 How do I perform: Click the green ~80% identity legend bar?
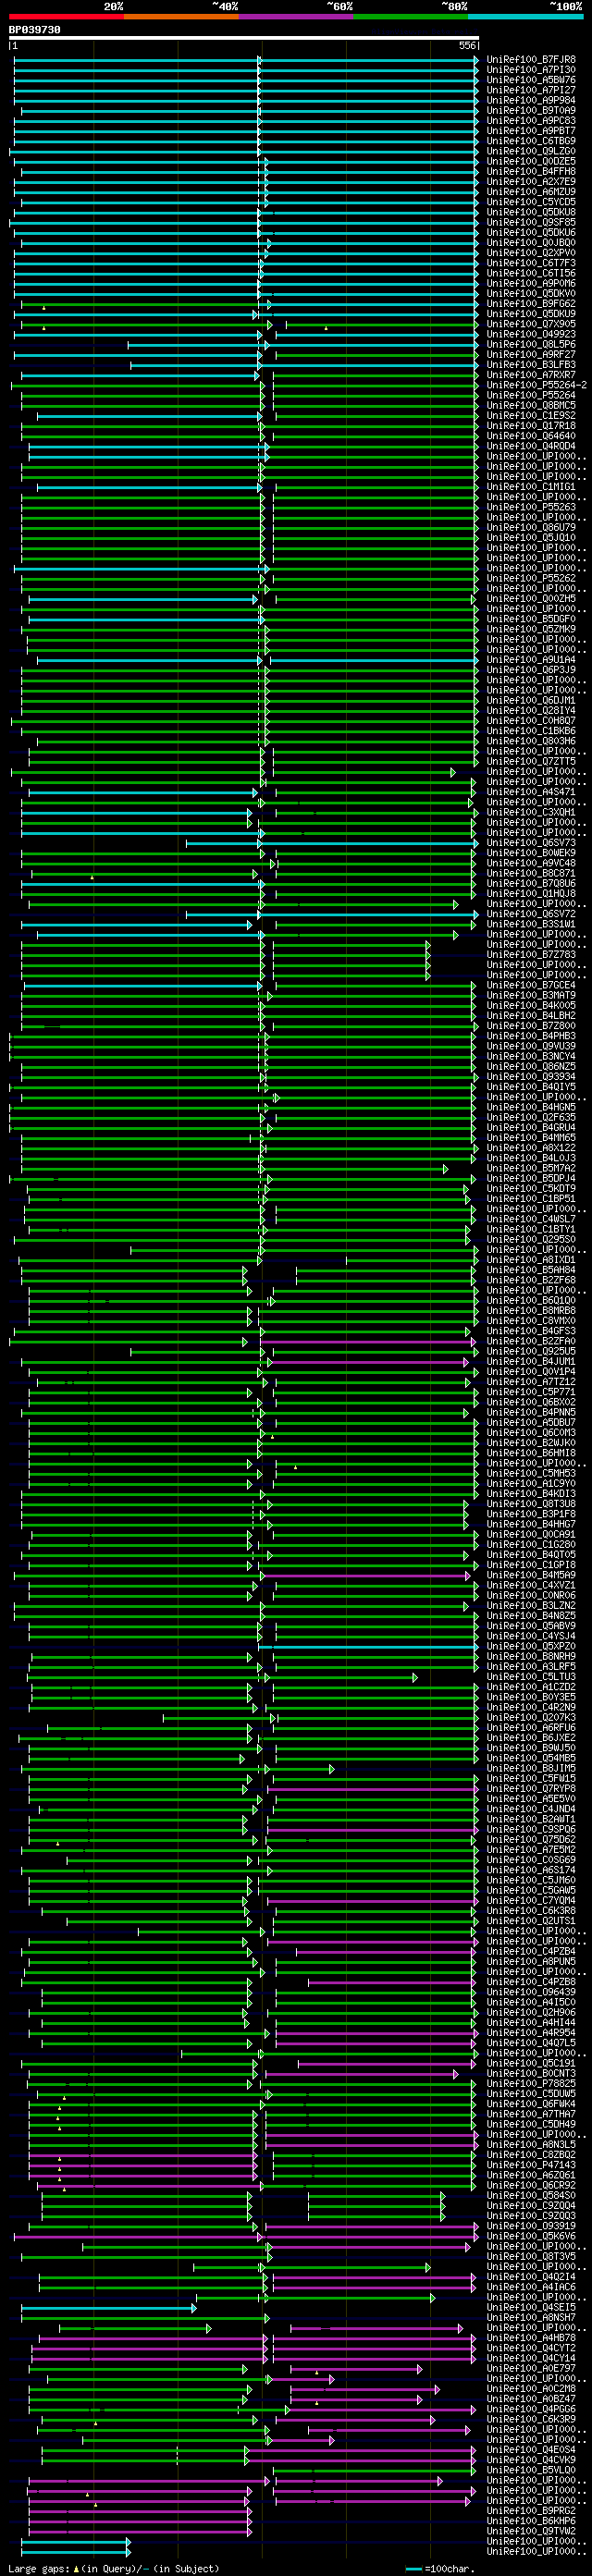point(411,17)
